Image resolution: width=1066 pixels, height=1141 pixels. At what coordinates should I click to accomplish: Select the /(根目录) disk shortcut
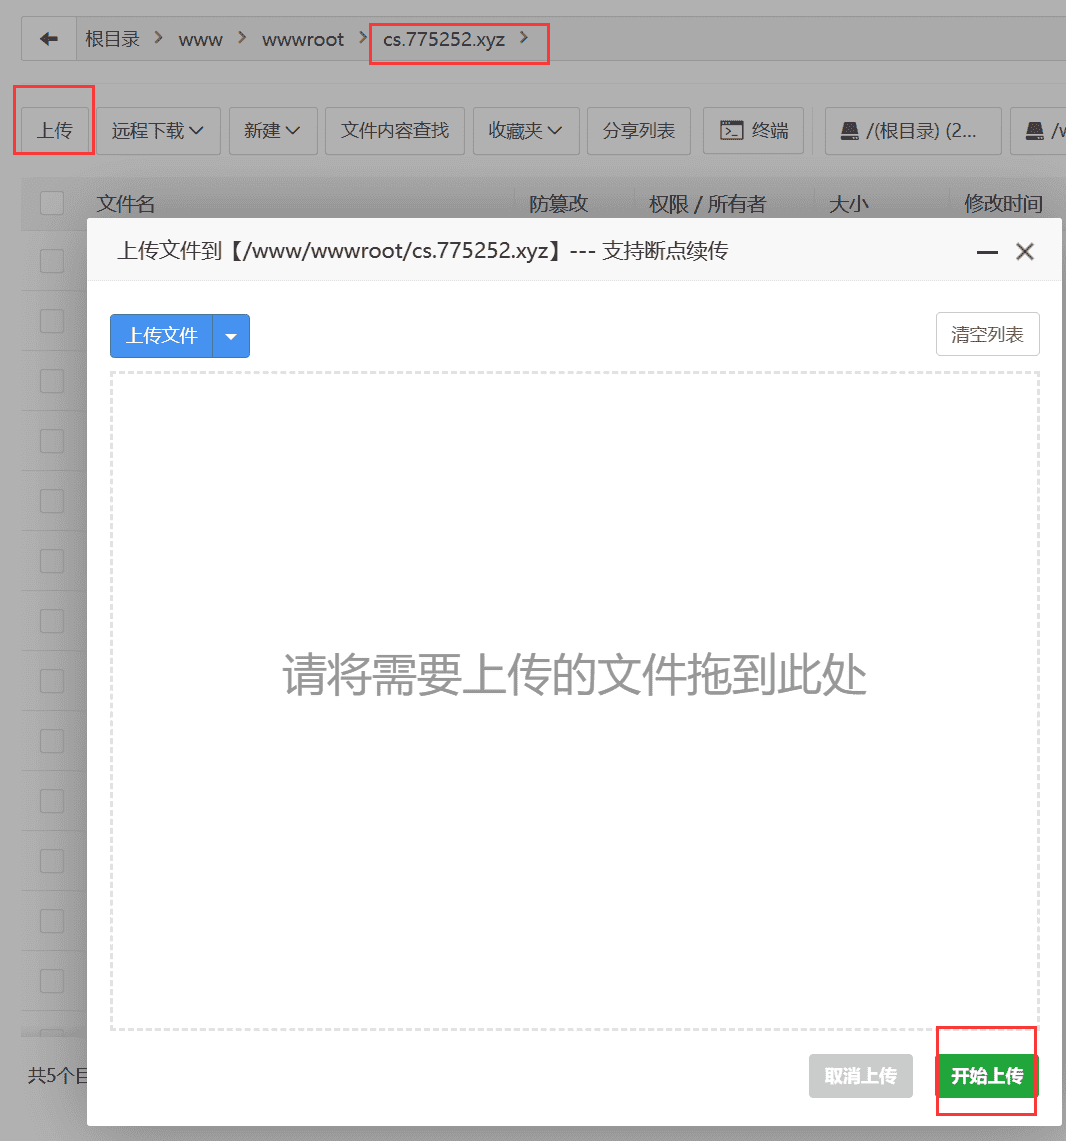pos(911,131)
